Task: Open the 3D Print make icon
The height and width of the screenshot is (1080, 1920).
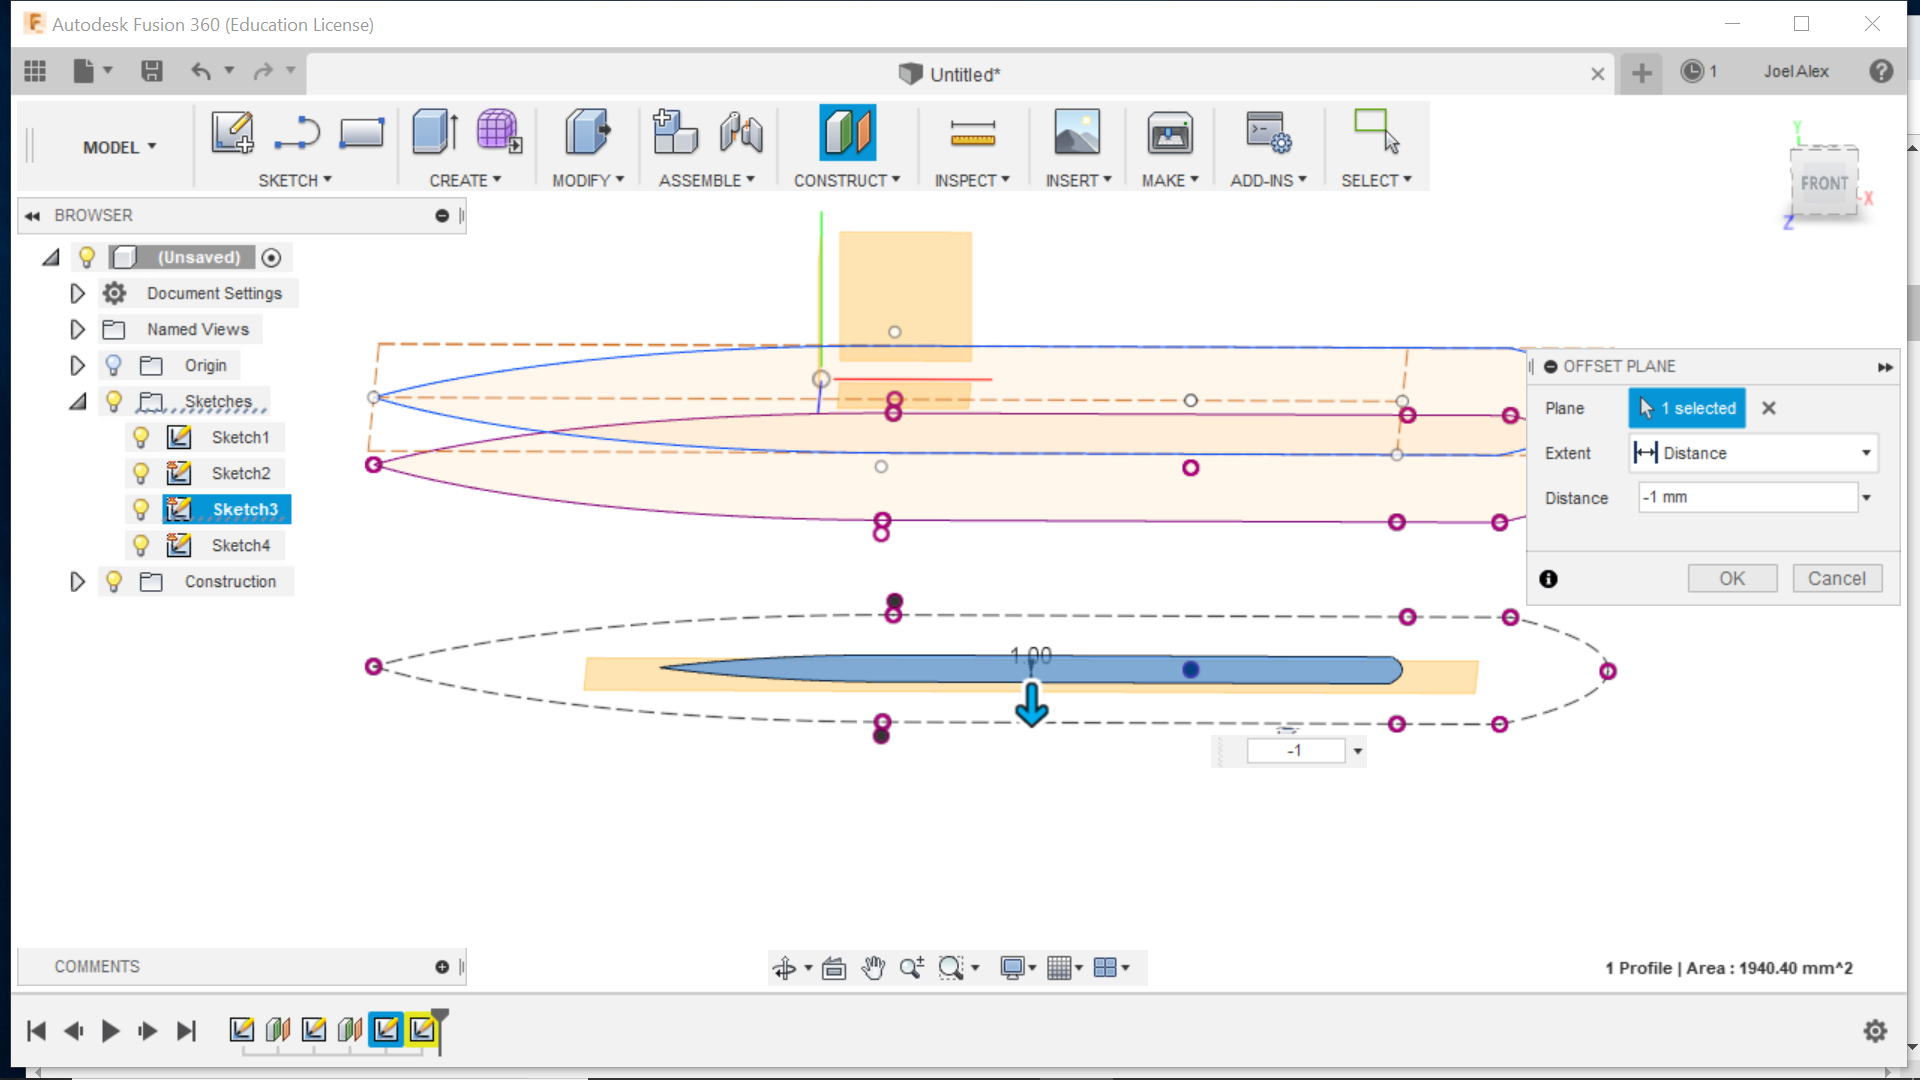Action: tap(1169, 132)
